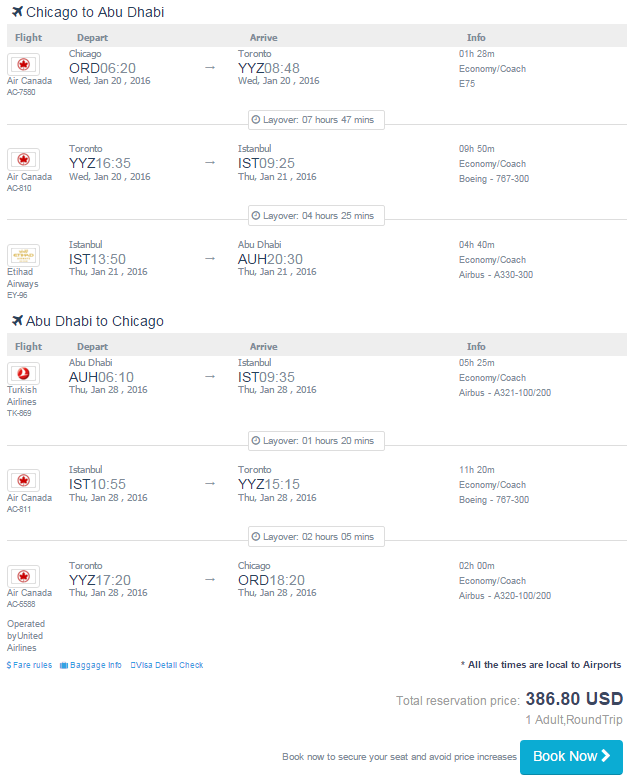This screenshot has height=783, width=630.
Task: Click the Layover 04 hours 25 mins badge
Action: 316,216
